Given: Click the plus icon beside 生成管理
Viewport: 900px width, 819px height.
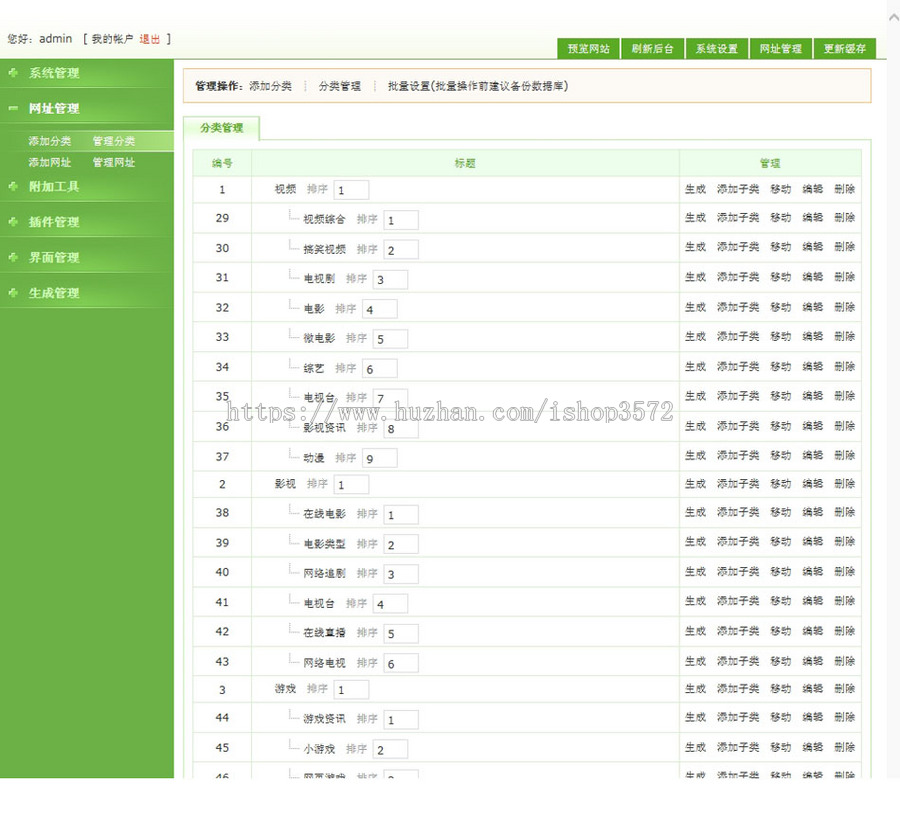Looking at the screenshot, I should (13, 293).
